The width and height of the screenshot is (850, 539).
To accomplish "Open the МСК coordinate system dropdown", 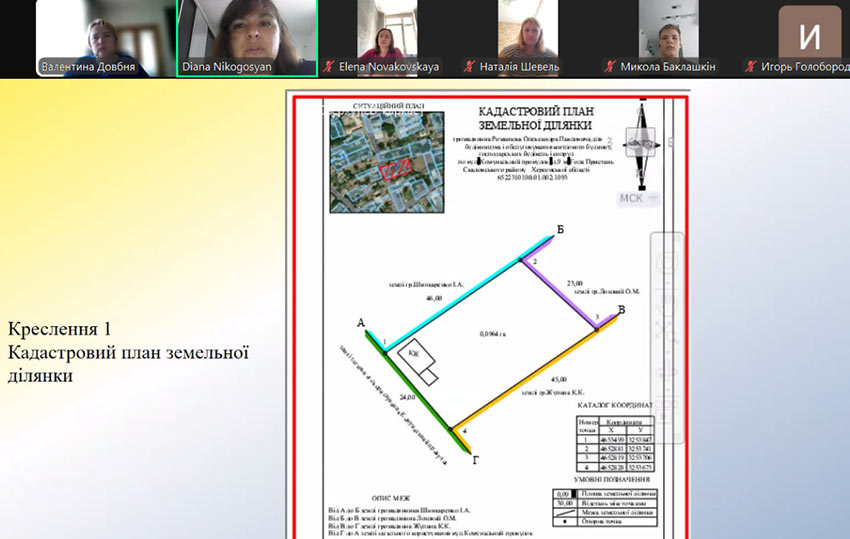I will click(639, 198).
